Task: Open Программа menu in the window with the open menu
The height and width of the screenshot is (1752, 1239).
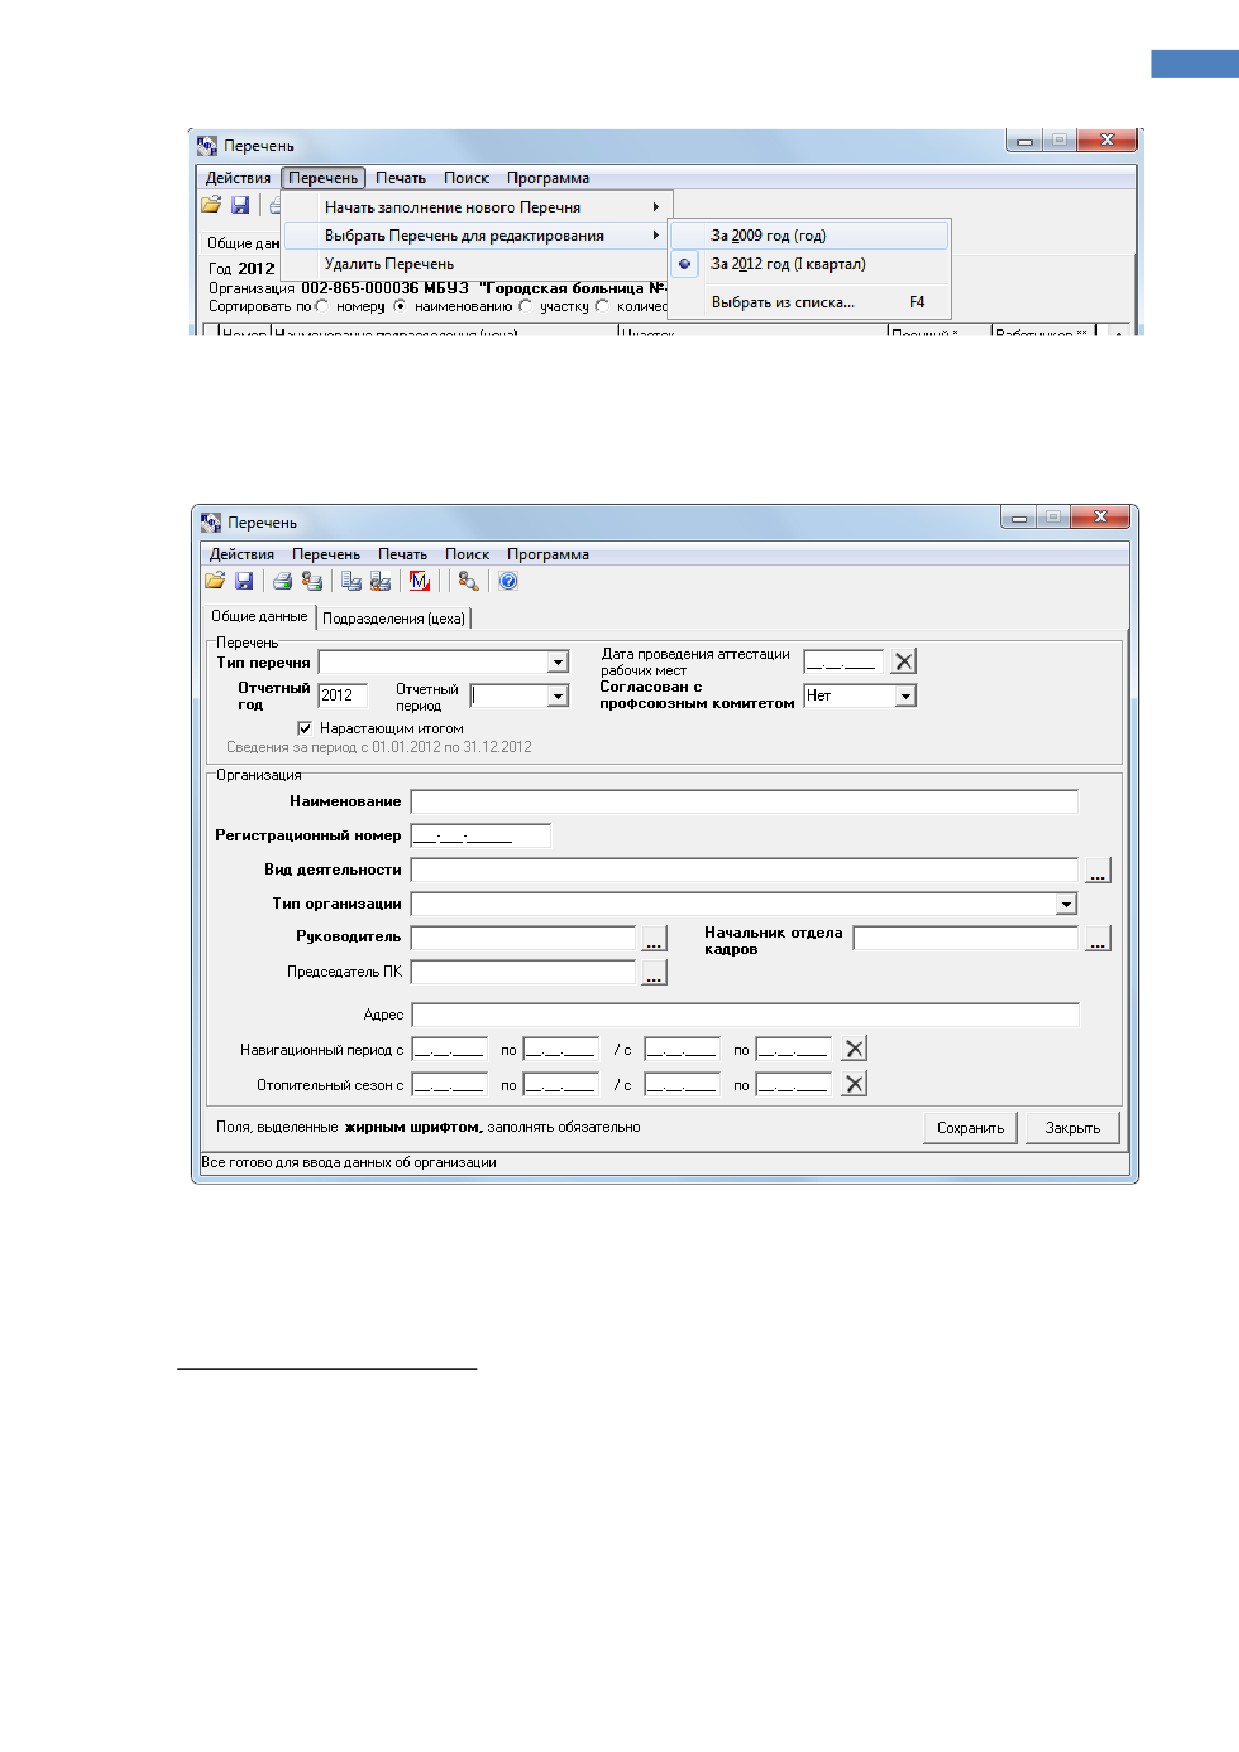Action: 548,178
